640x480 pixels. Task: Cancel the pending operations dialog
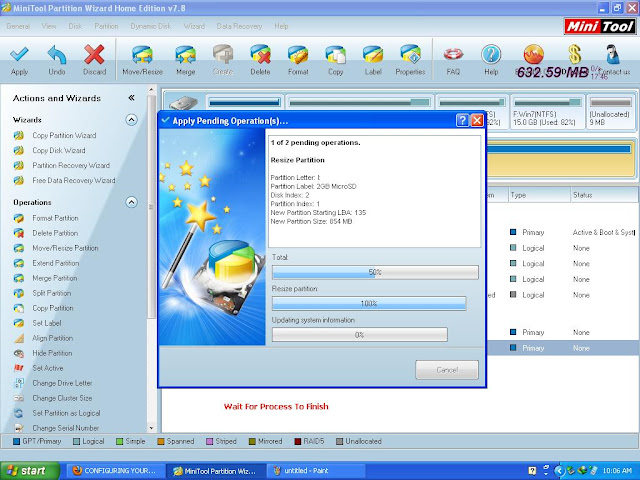point(447,370)
